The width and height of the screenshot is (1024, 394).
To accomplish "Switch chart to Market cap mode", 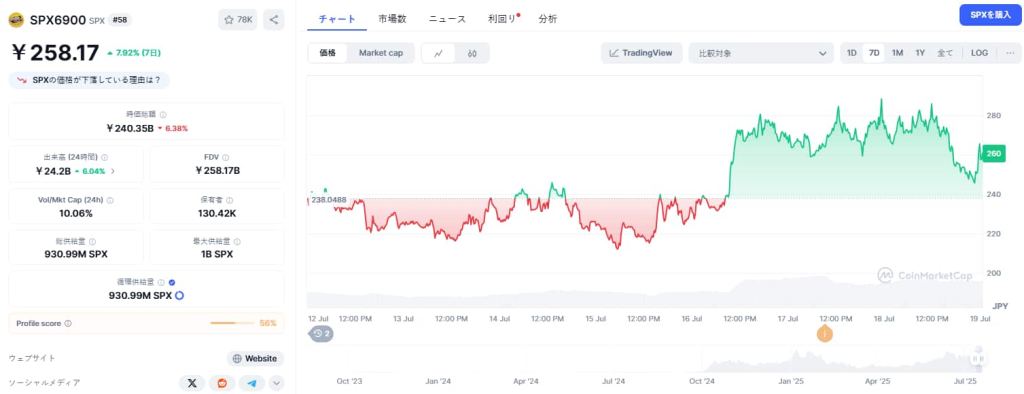I will [381, 53].
